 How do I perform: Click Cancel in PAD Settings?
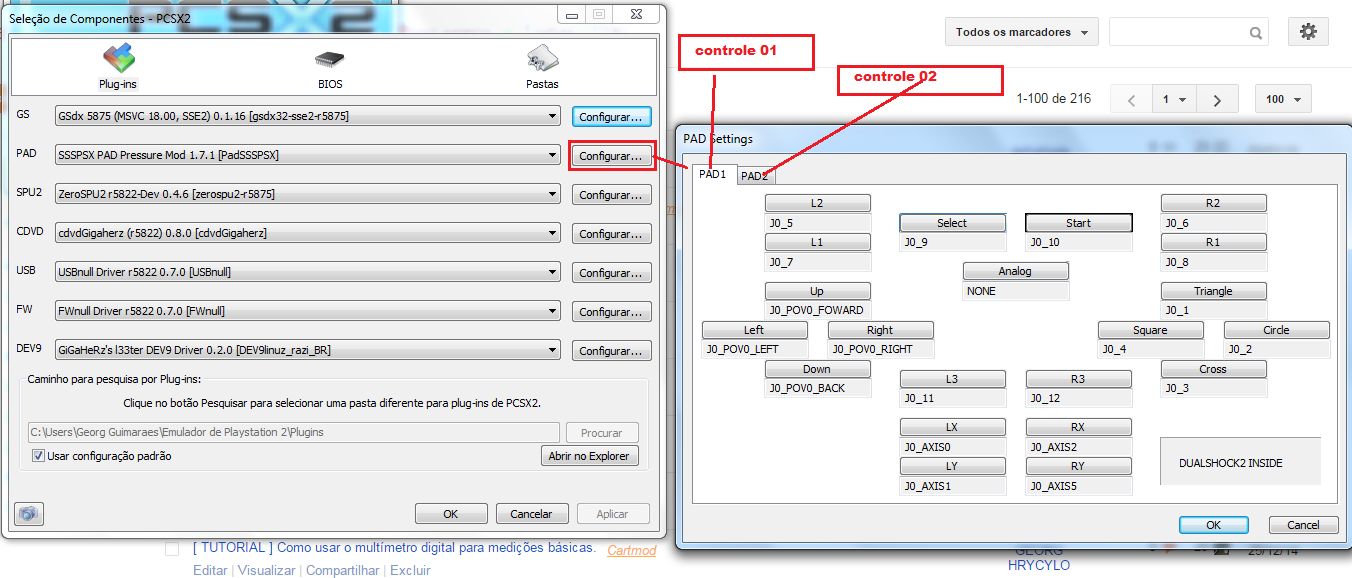point(1303,525)
